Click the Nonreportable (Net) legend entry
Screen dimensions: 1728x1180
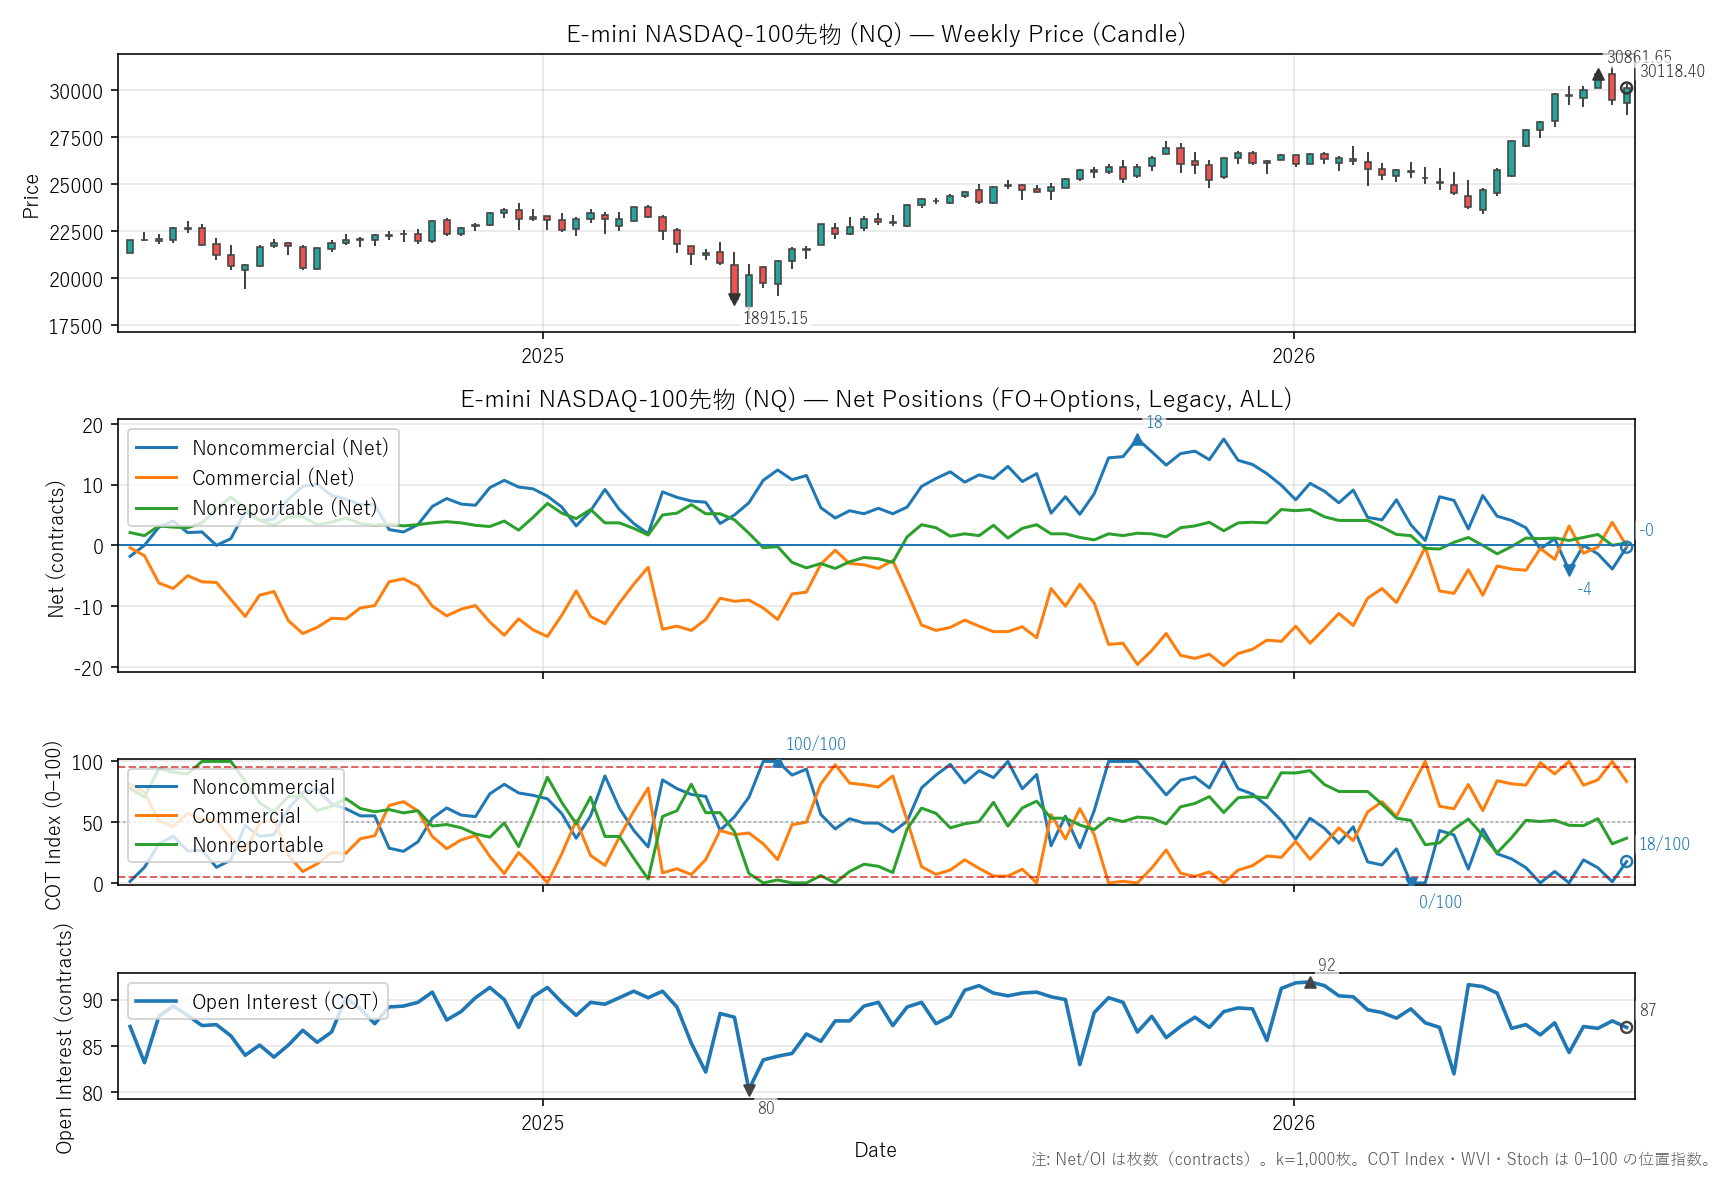click(x=285, y=508)
